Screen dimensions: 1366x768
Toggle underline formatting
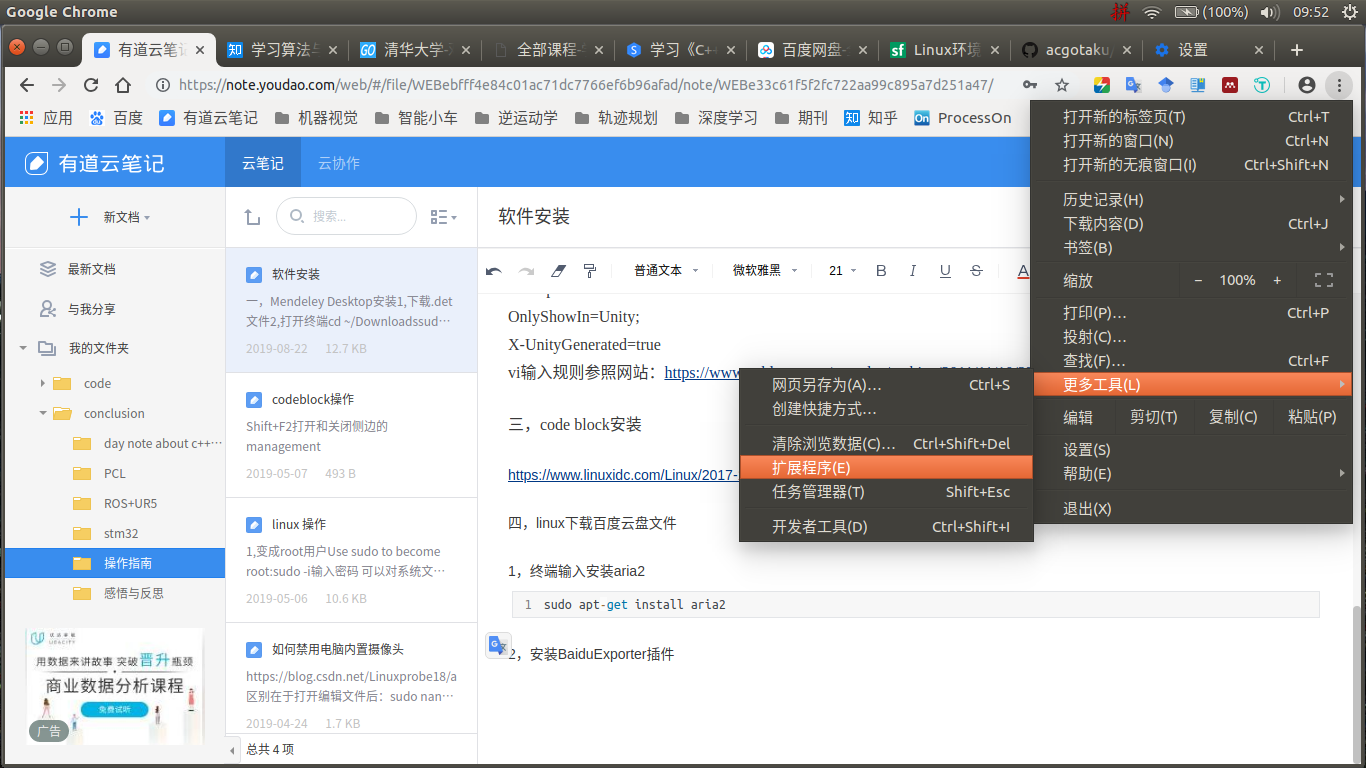click(x=945, y=270)
